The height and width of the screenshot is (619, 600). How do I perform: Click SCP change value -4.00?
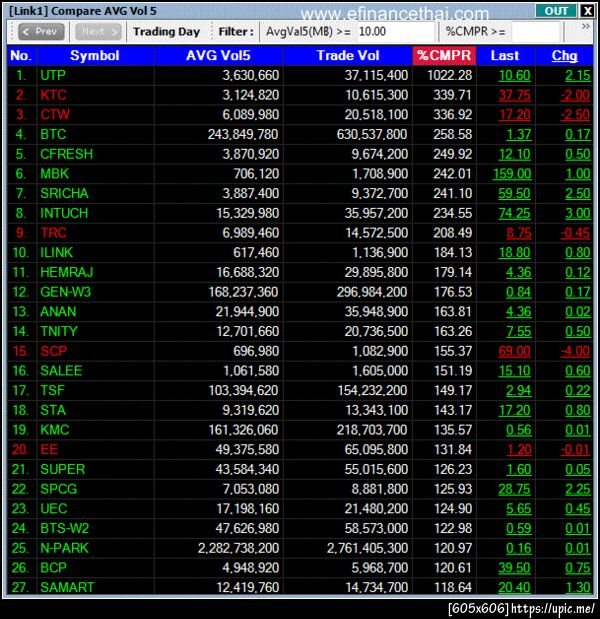(x=575, y=351)
